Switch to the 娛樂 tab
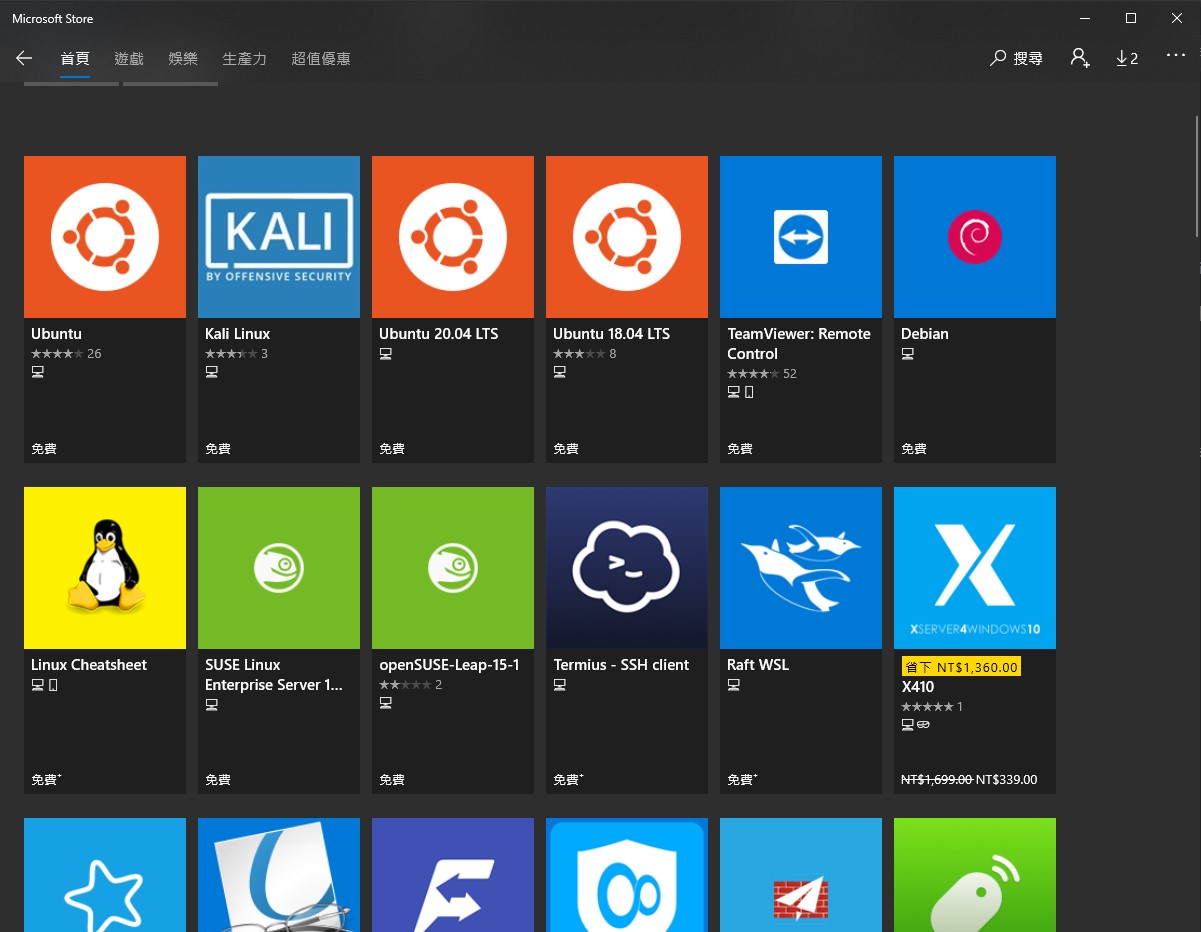This screenshot has height=932, width=1201. [183, 59]
